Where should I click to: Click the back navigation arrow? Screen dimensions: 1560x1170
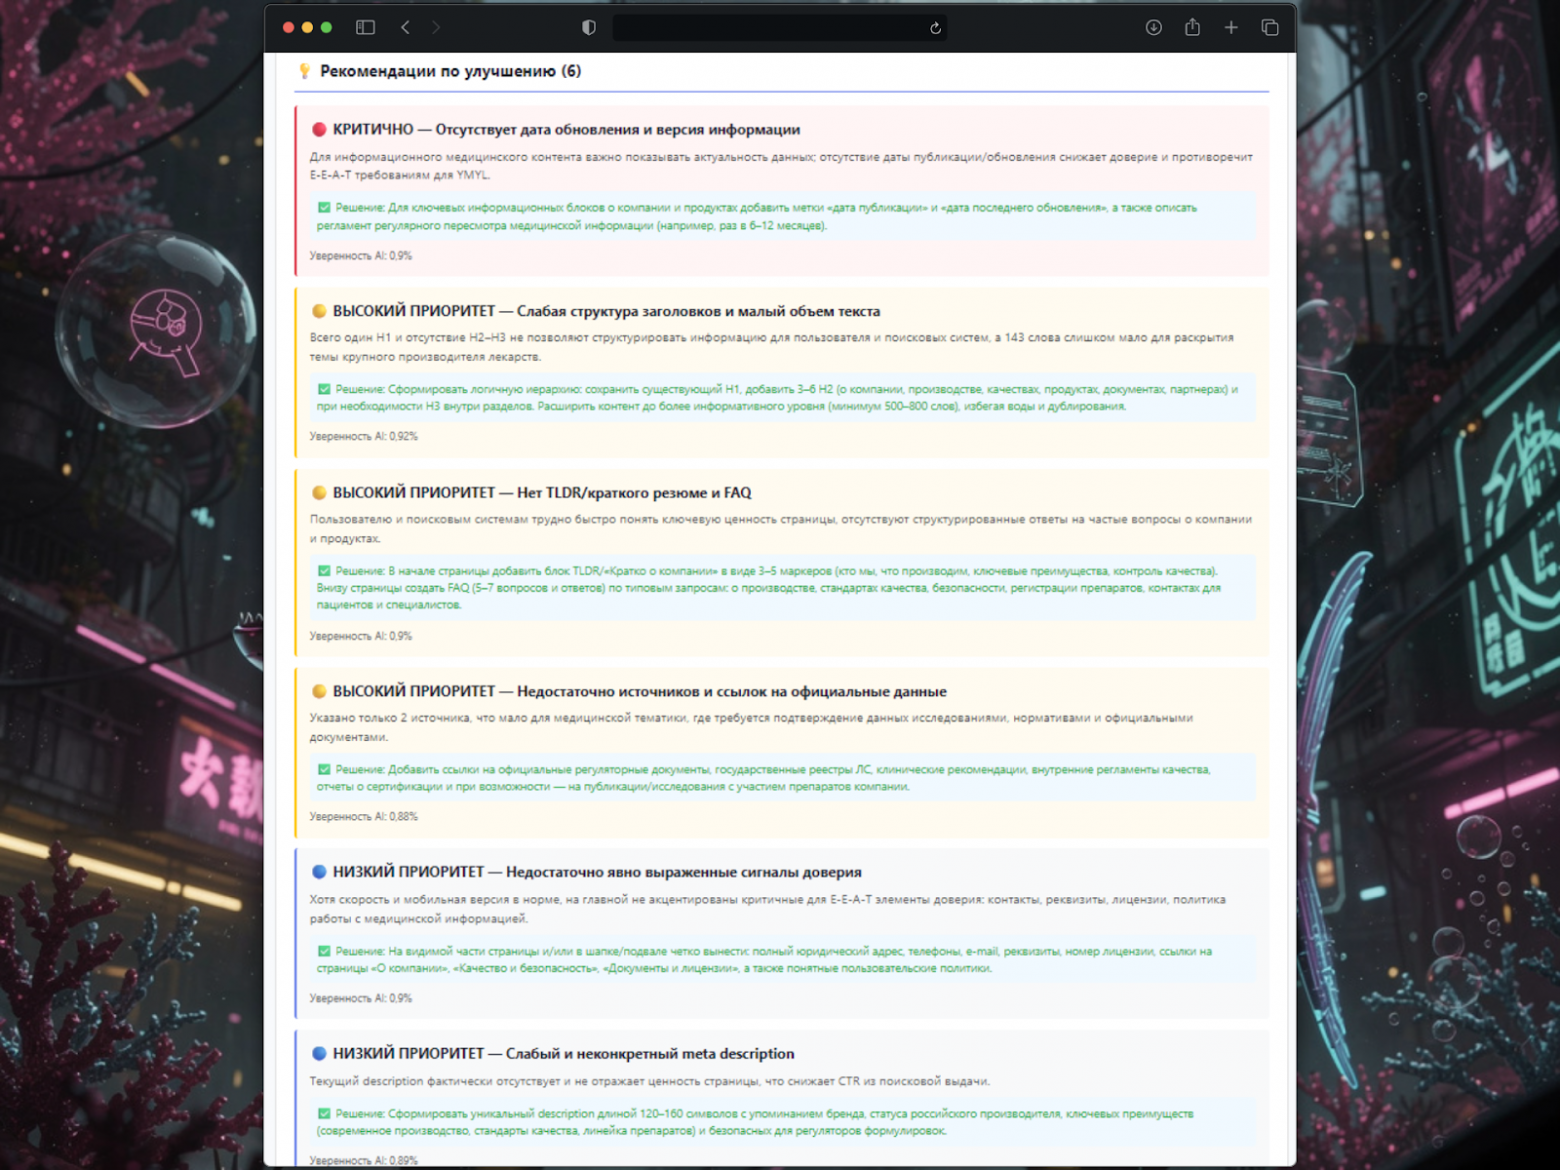[x=405, y=27]
